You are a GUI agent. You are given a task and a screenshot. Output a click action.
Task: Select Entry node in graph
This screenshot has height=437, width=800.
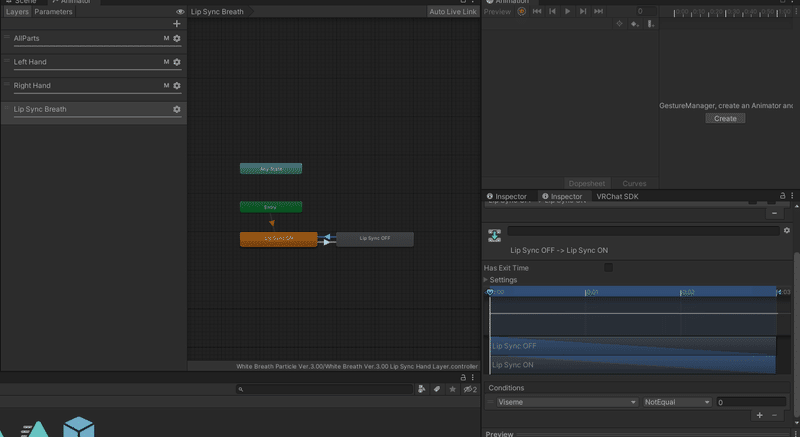pos(271,207)
